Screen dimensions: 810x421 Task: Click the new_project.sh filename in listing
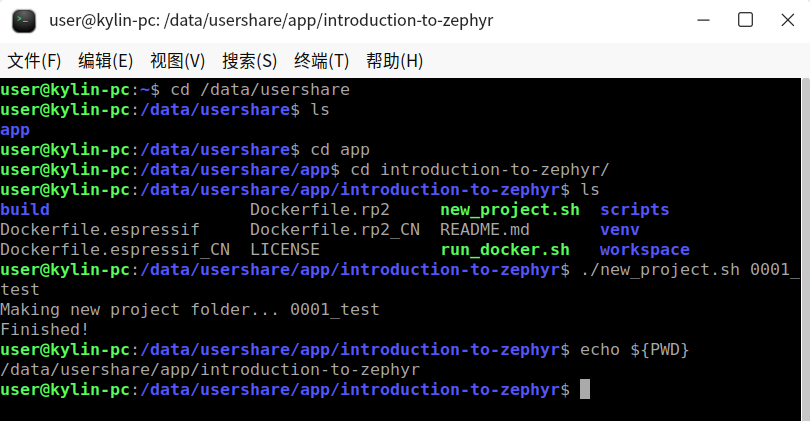(x=509, y=210)
